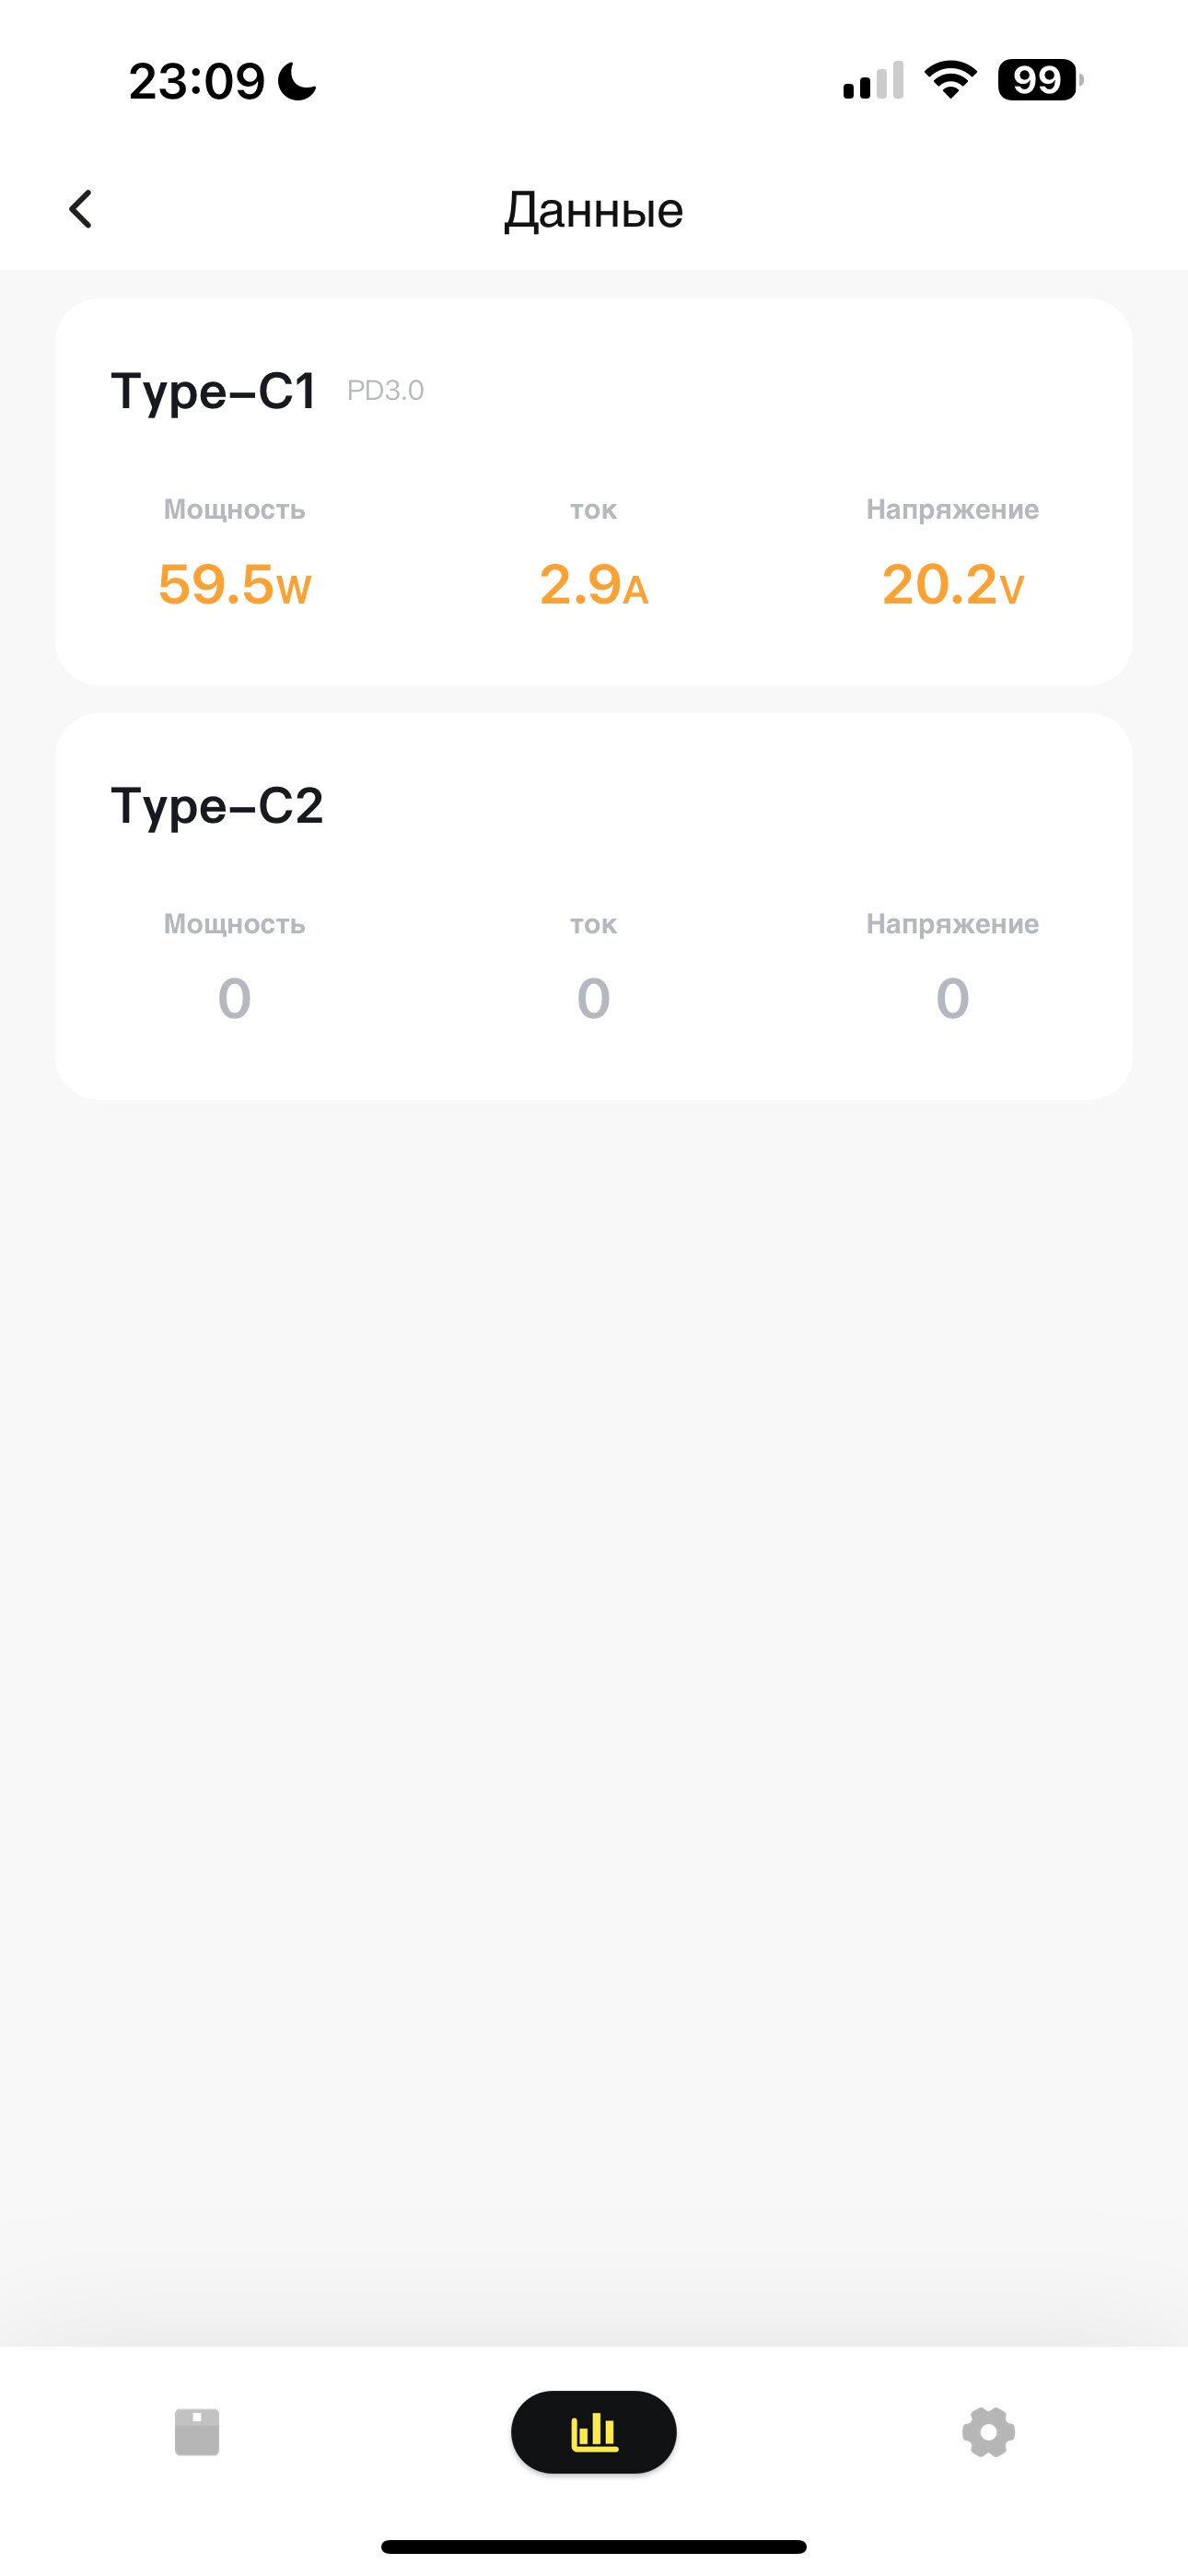Tap the battery indicator showing 99

click(x=1040, y=80)
